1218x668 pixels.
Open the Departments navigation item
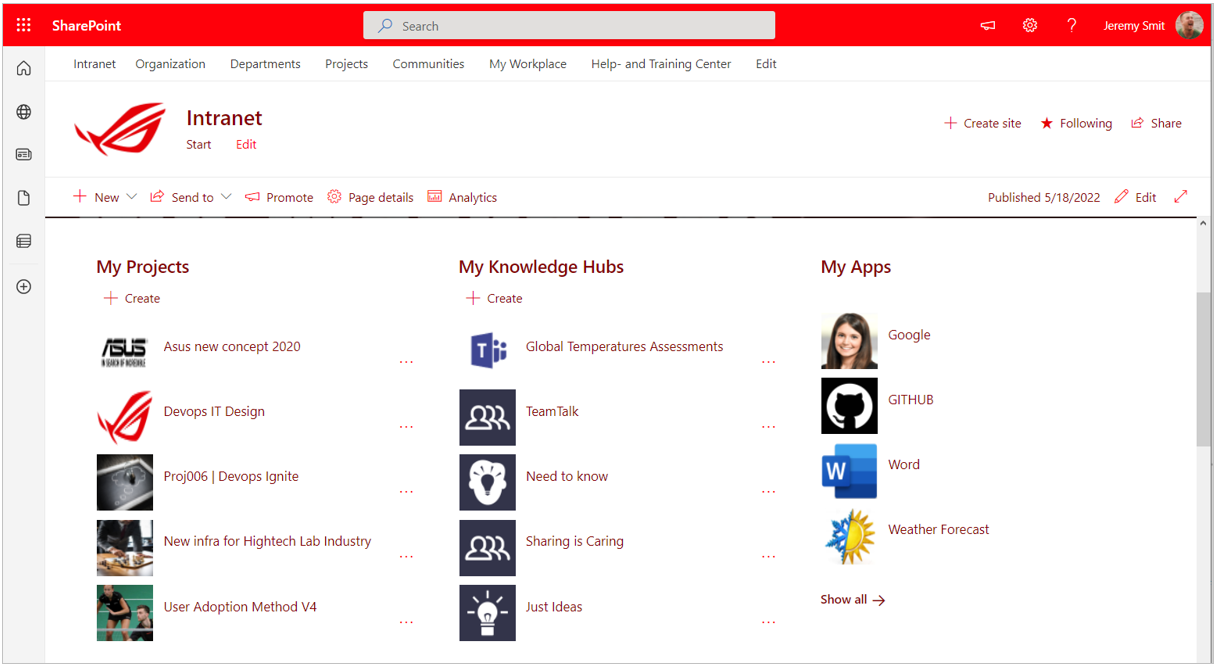click(x=265, y=64)
